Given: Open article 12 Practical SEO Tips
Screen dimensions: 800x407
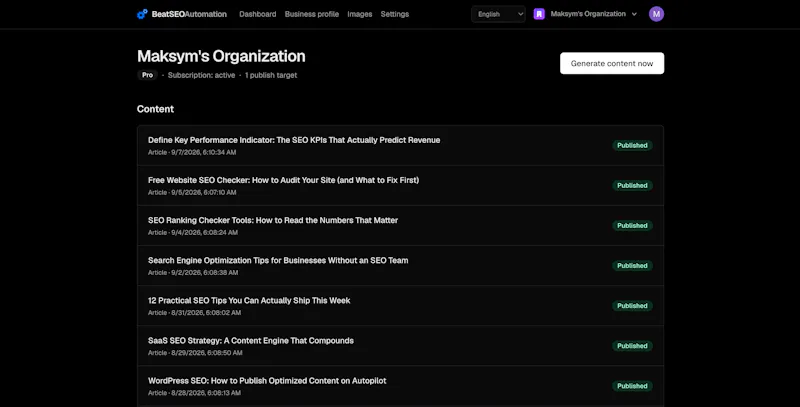Looking at the screenshot, I should (249, 300).
